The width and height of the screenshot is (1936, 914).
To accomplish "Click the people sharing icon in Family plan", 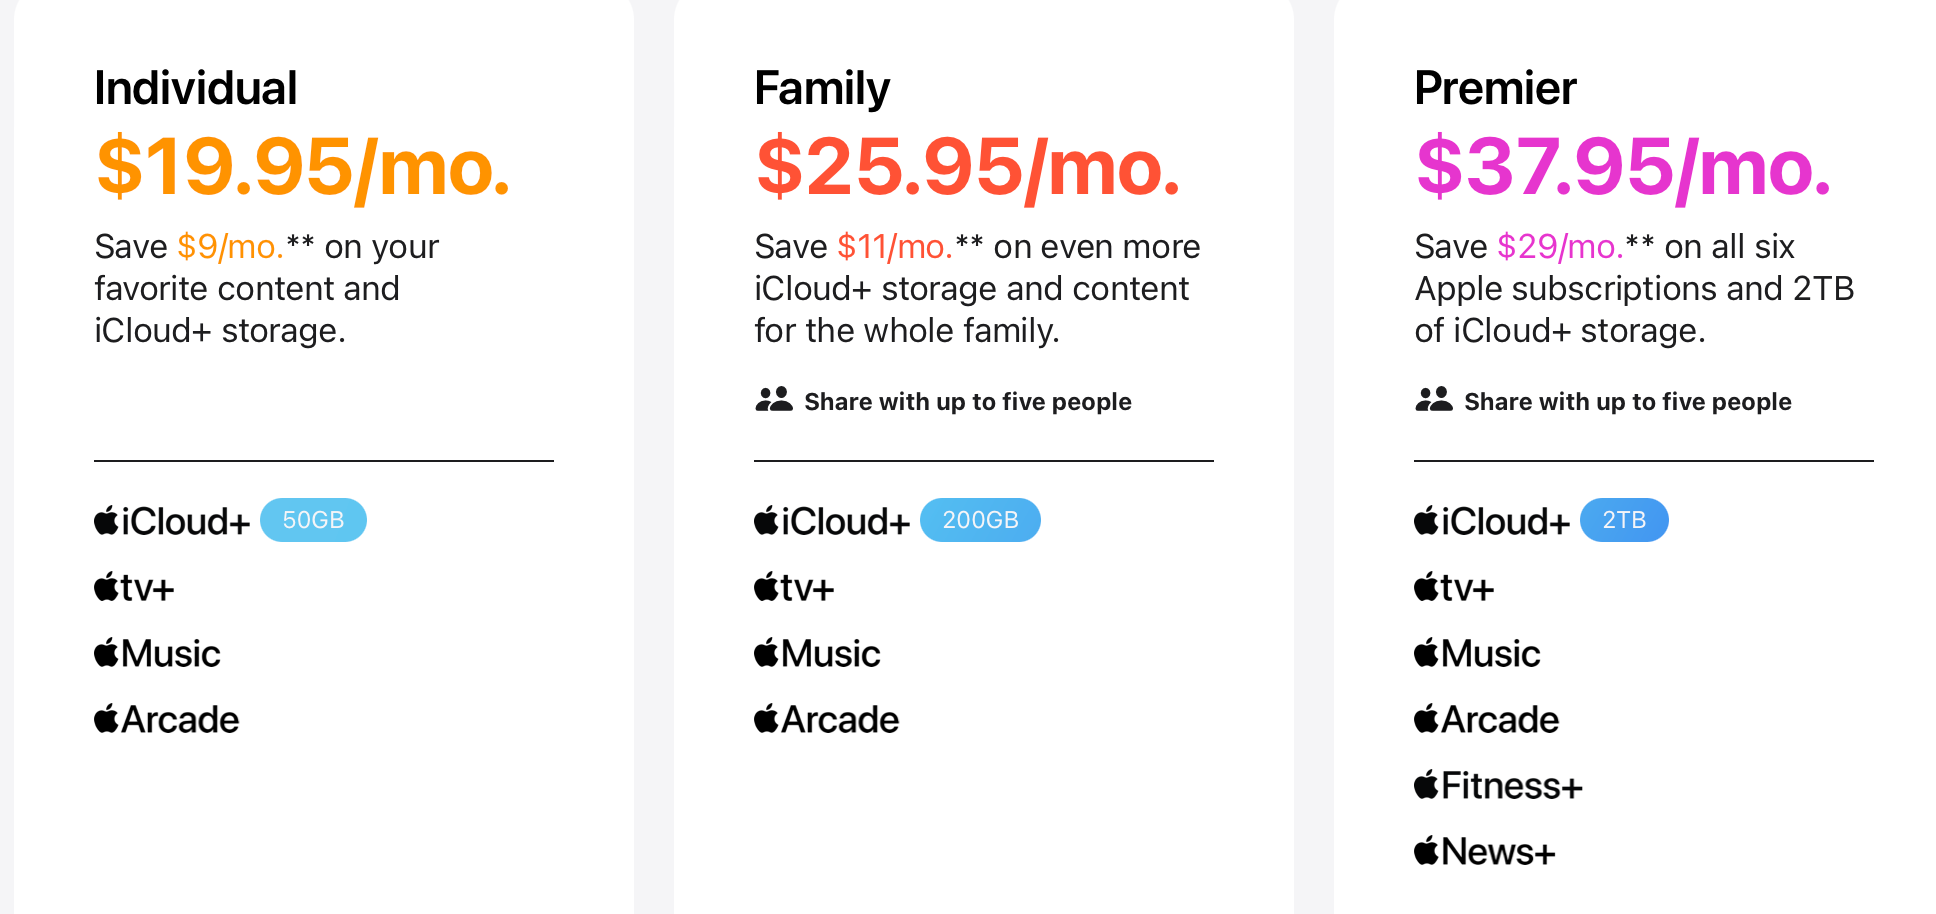I will 774,400.
